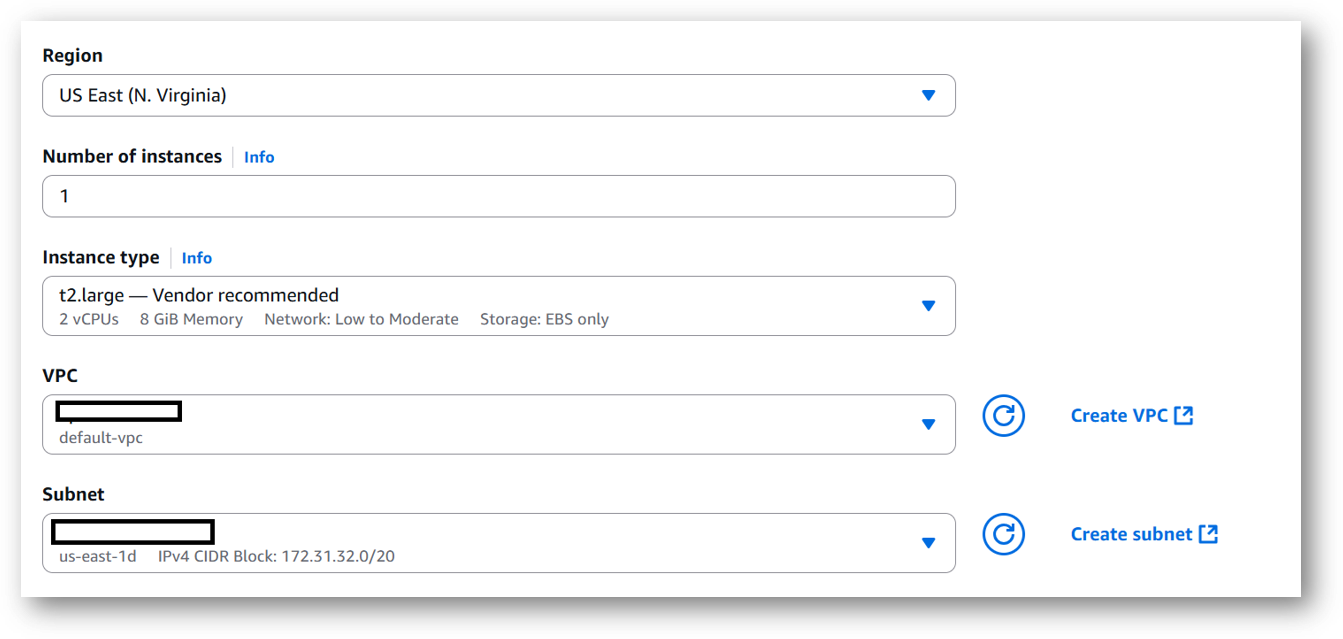Click the Region dropdown chevron arrow
The width and height of the screenshot is (1343, 639).
(x=928, y=95)
